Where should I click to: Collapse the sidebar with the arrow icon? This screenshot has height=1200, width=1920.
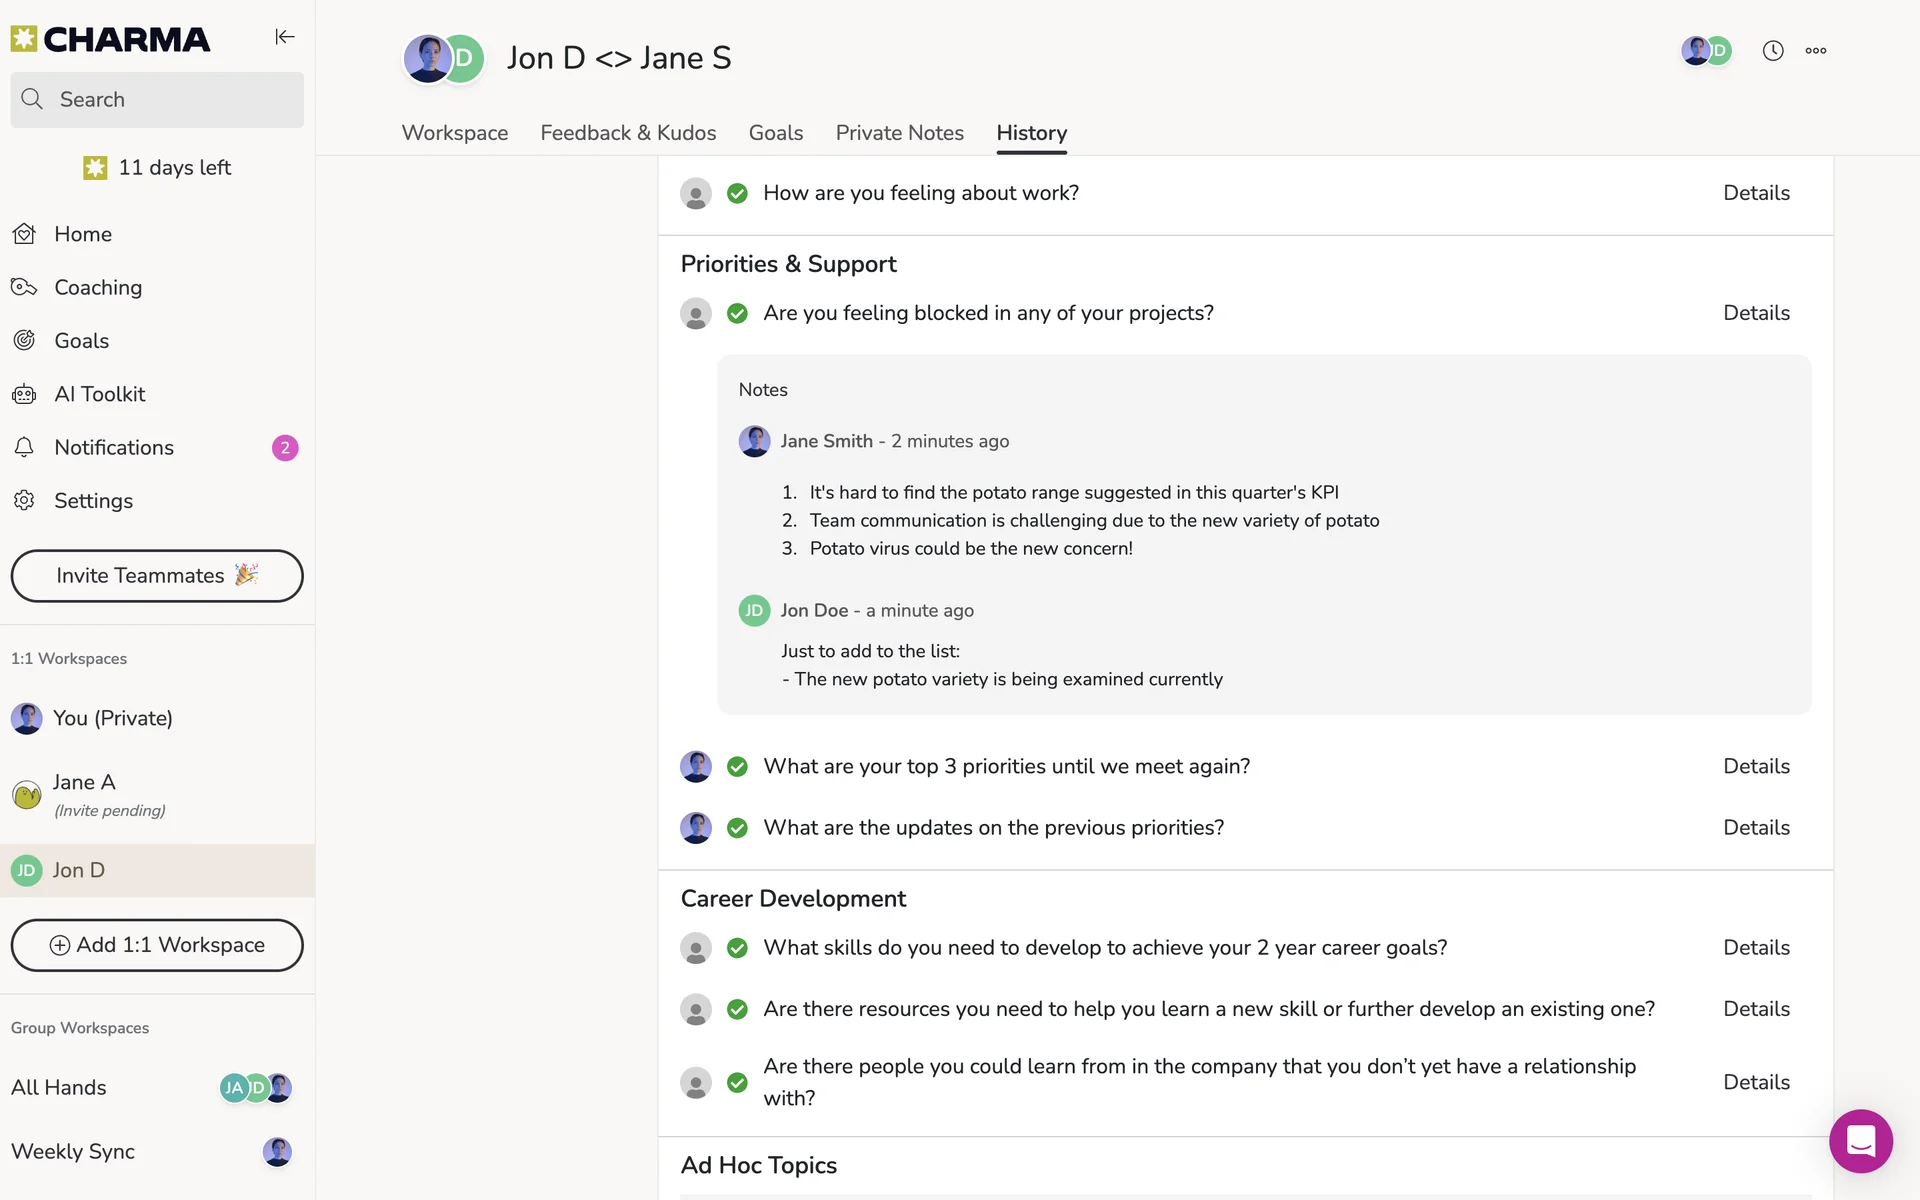click(x=285, y=37)
